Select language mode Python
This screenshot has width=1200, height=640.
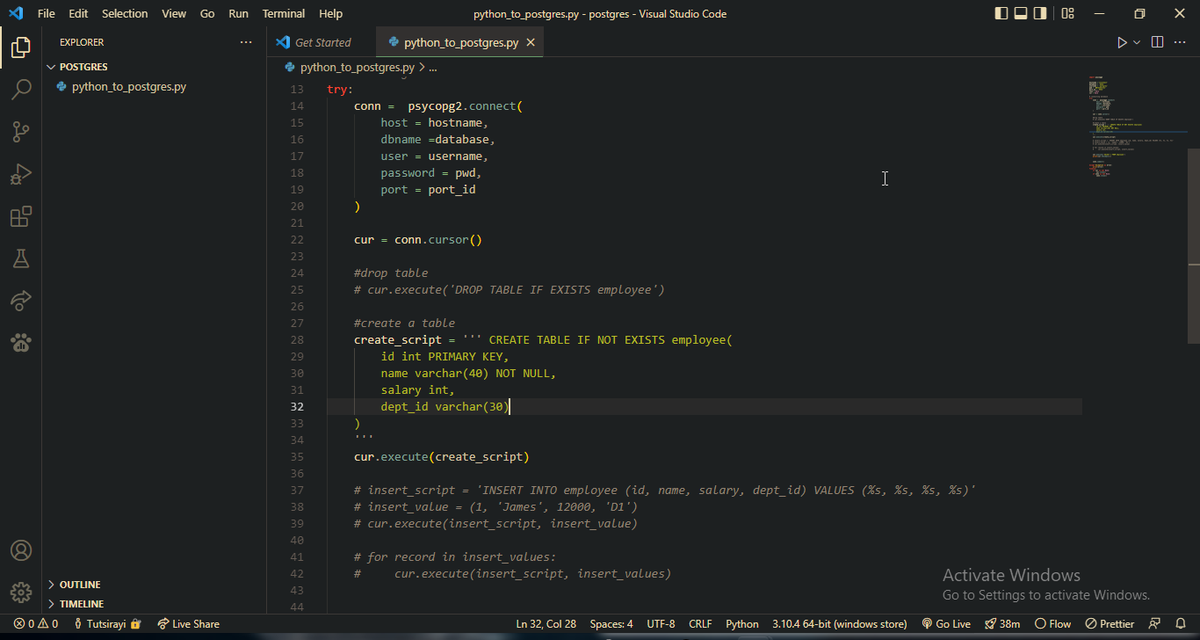tap(742, 624)
